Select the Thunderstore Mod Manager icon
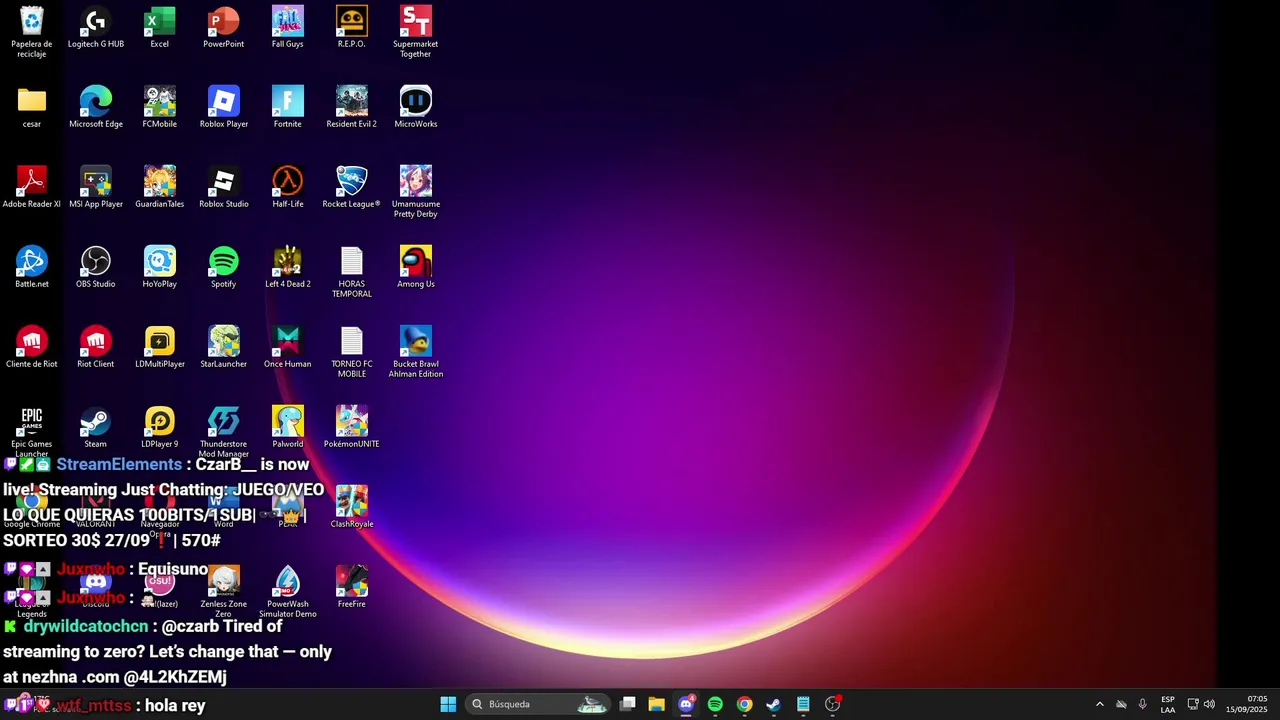 (224, 430)
